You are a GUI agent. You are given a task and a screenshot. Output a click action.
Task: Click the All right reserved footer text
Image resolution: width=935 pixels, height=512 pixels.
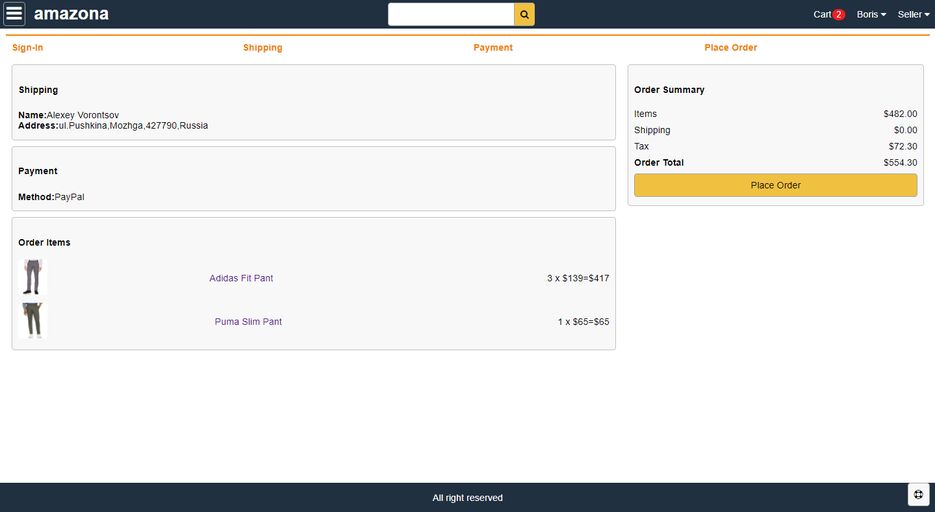coord(467,498)
